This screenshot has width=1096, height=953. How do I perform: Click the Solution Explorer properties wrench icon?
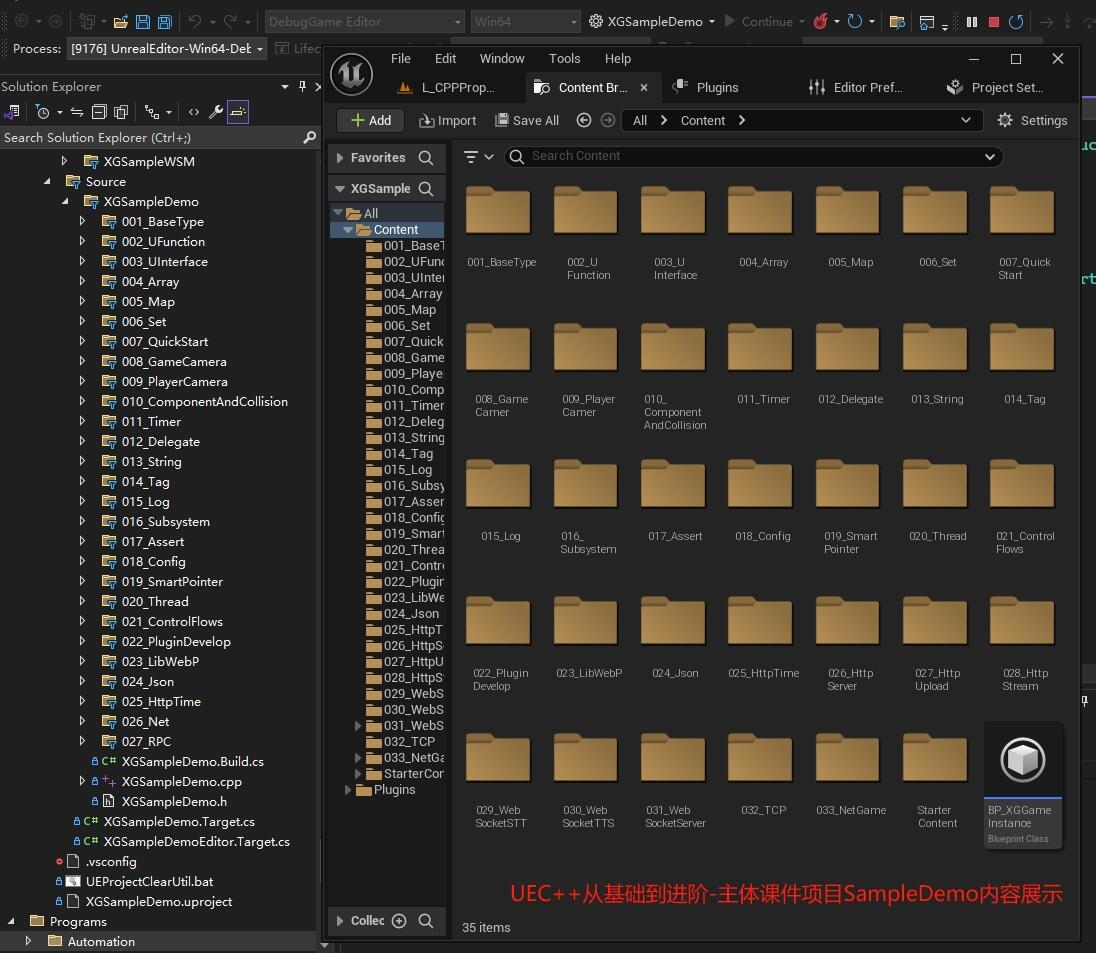[x=216, y=112]
